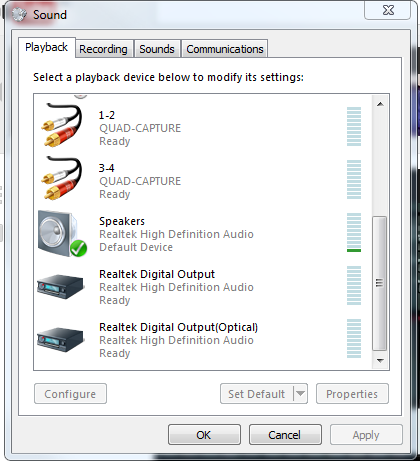The height and width of the screenshot is (461, 420).
Task: Click the OK button
Action: click(x=204, y=435)
